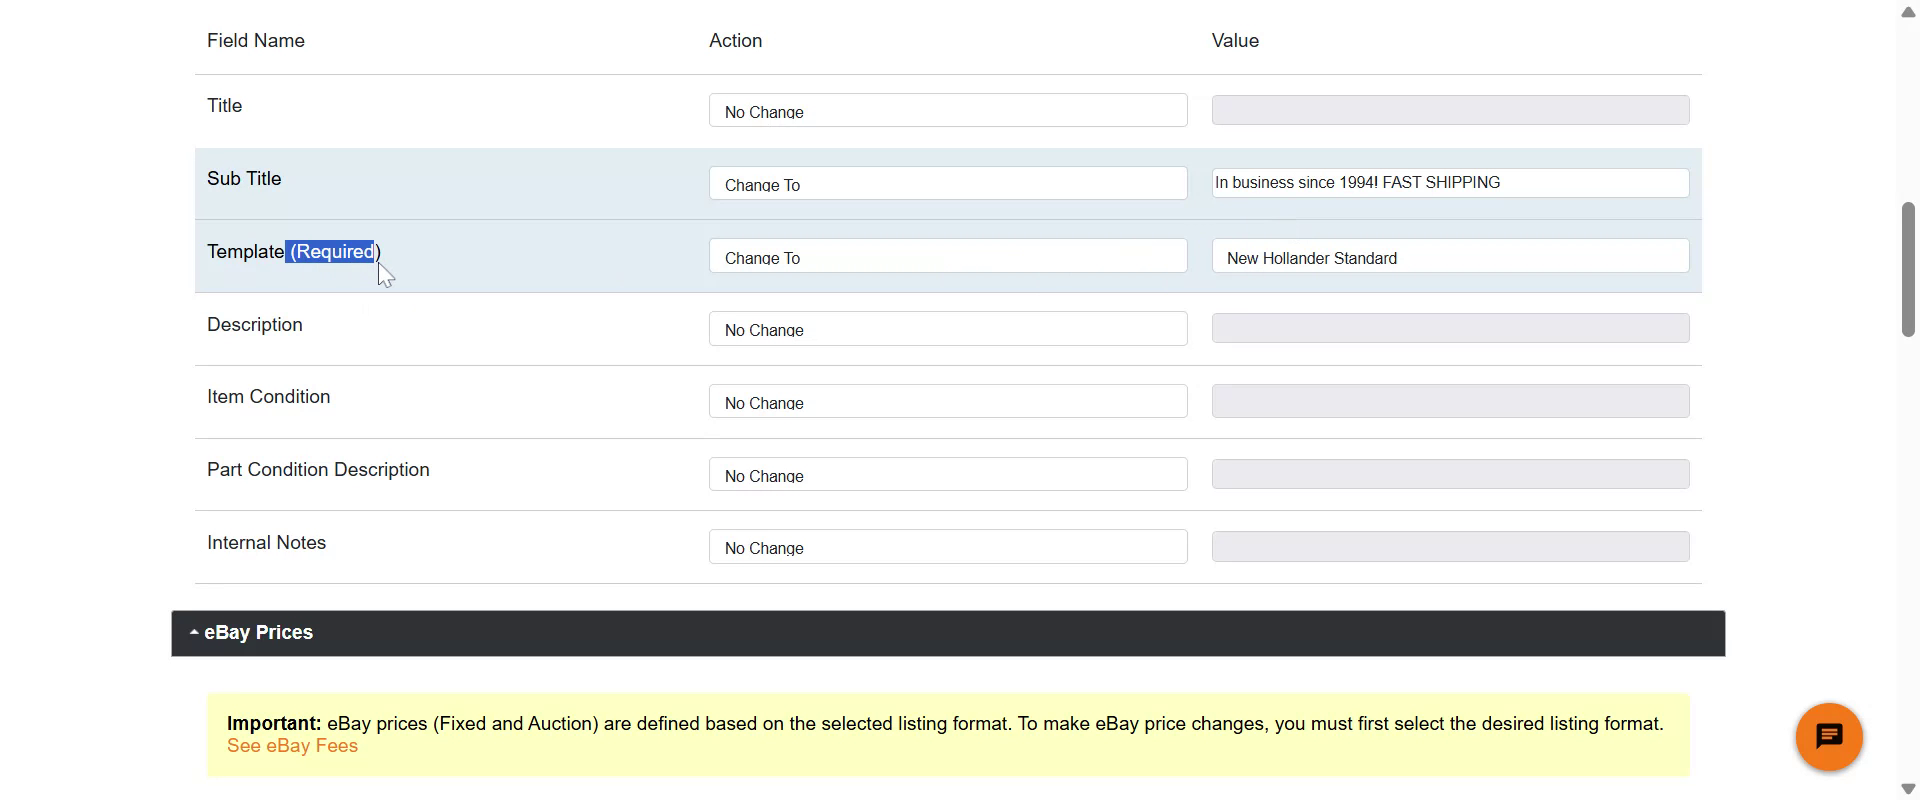Click the scrollbar down arrow

coord(1908,789)
